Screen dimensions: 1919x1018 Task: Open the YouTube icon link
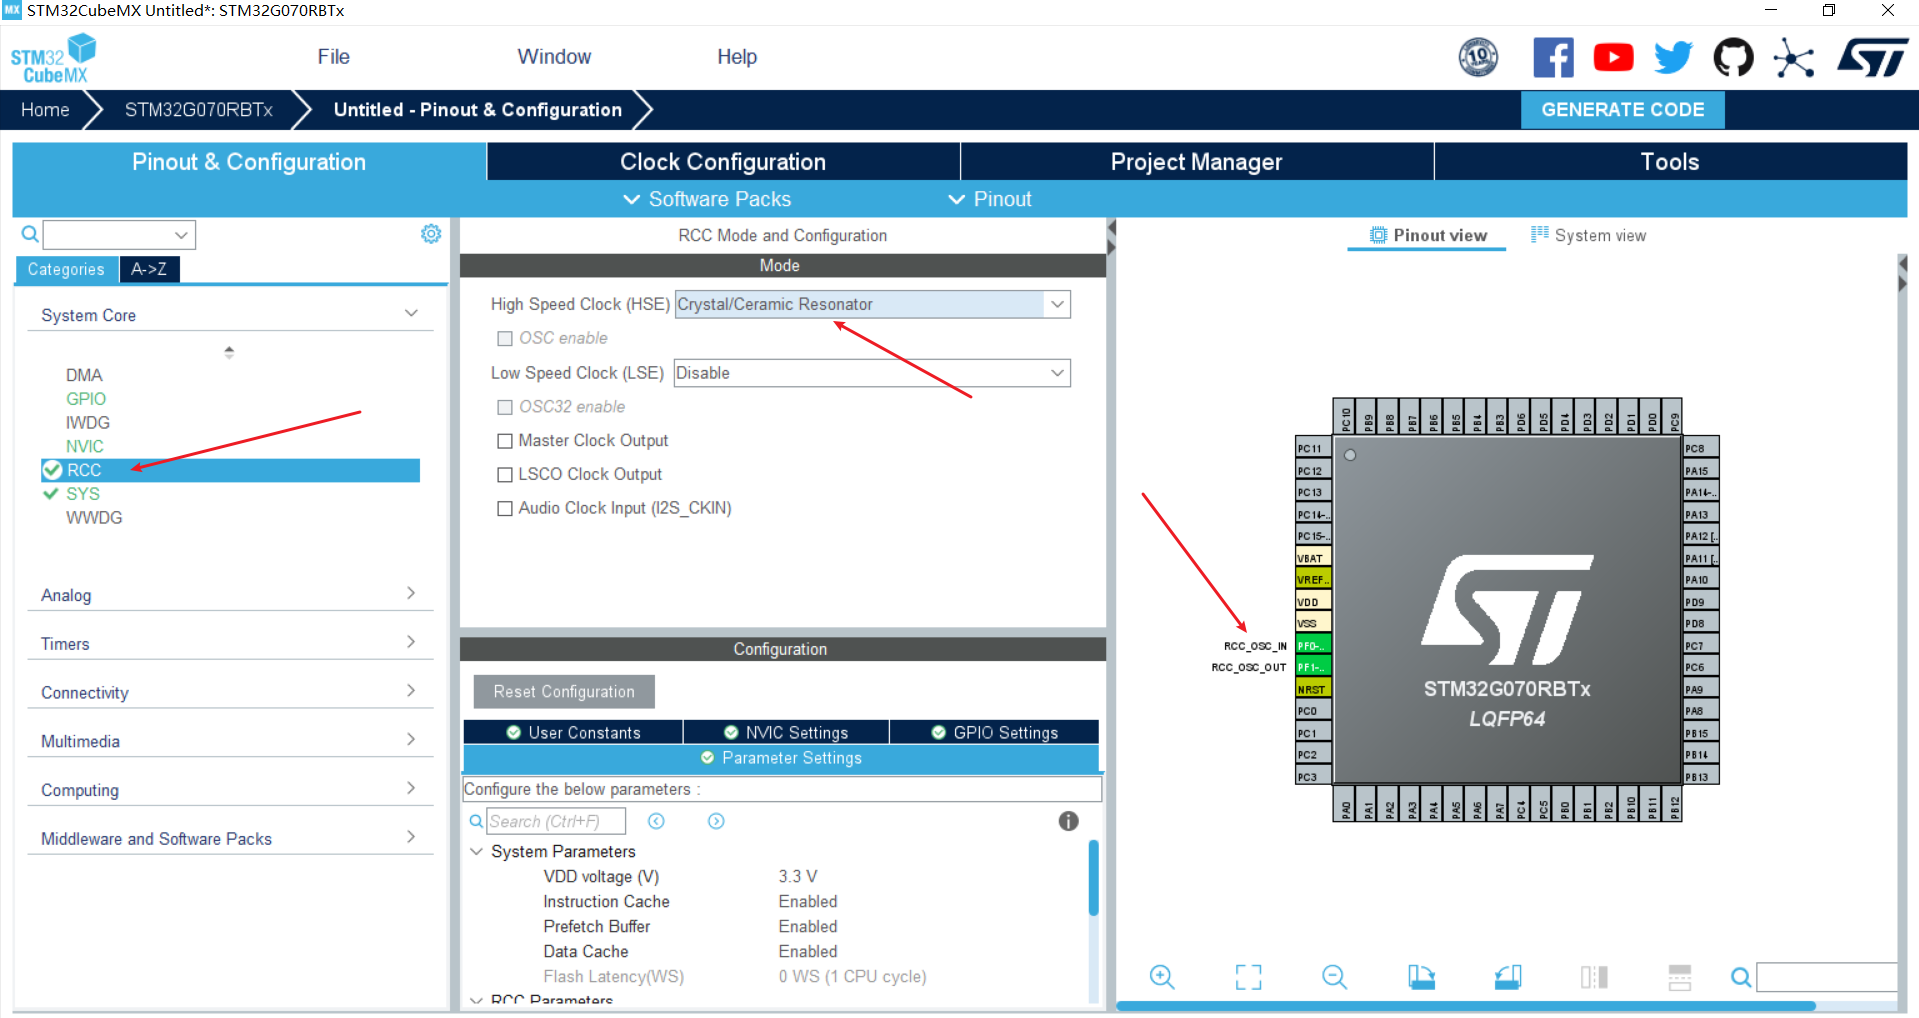click(x=1613, y=58)
